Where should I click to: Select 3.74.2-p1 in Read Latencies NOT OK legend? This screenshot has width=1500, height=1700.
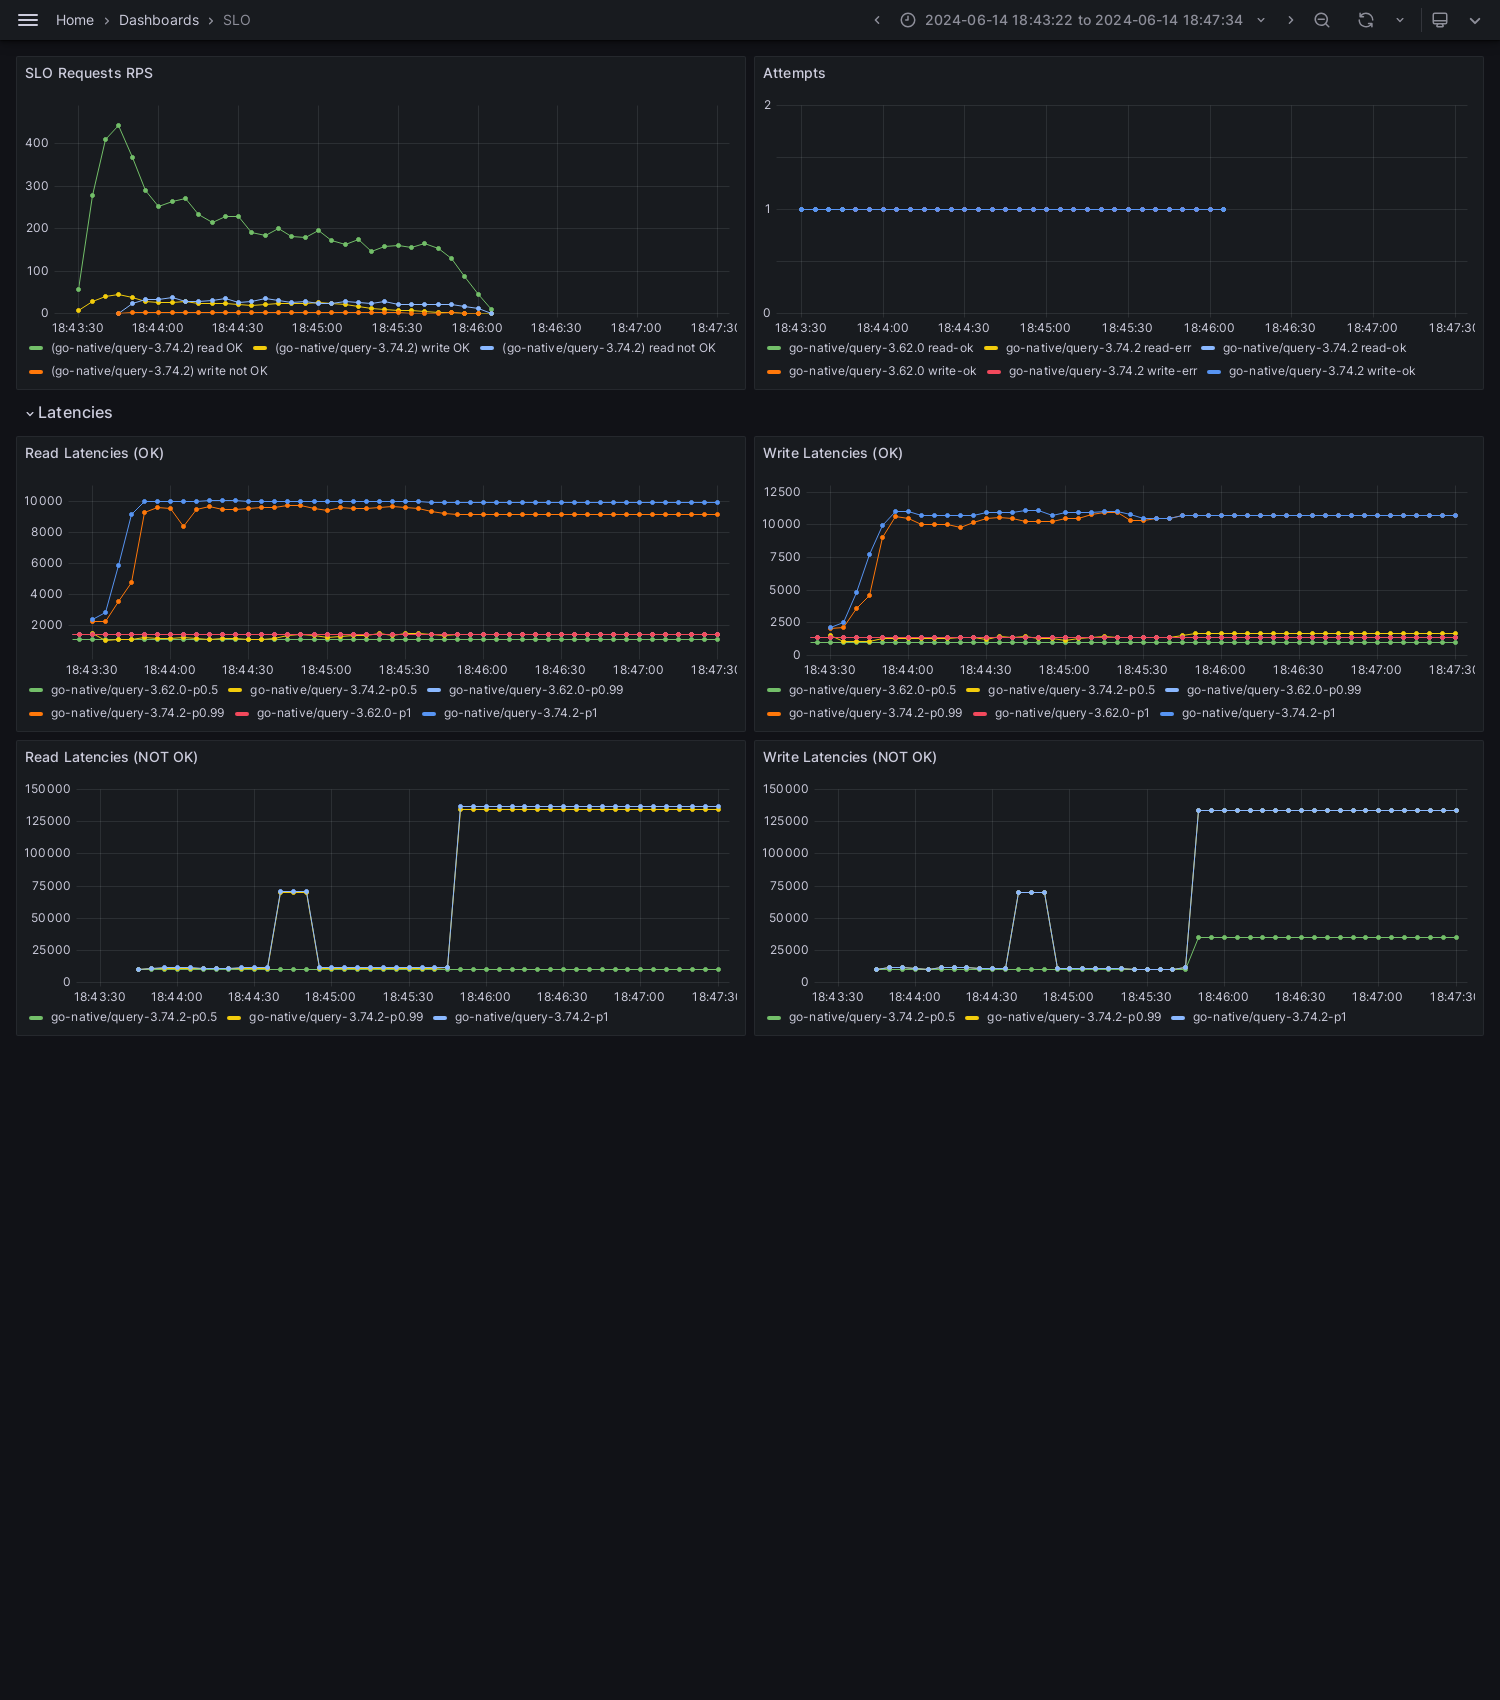[531, 1017]
